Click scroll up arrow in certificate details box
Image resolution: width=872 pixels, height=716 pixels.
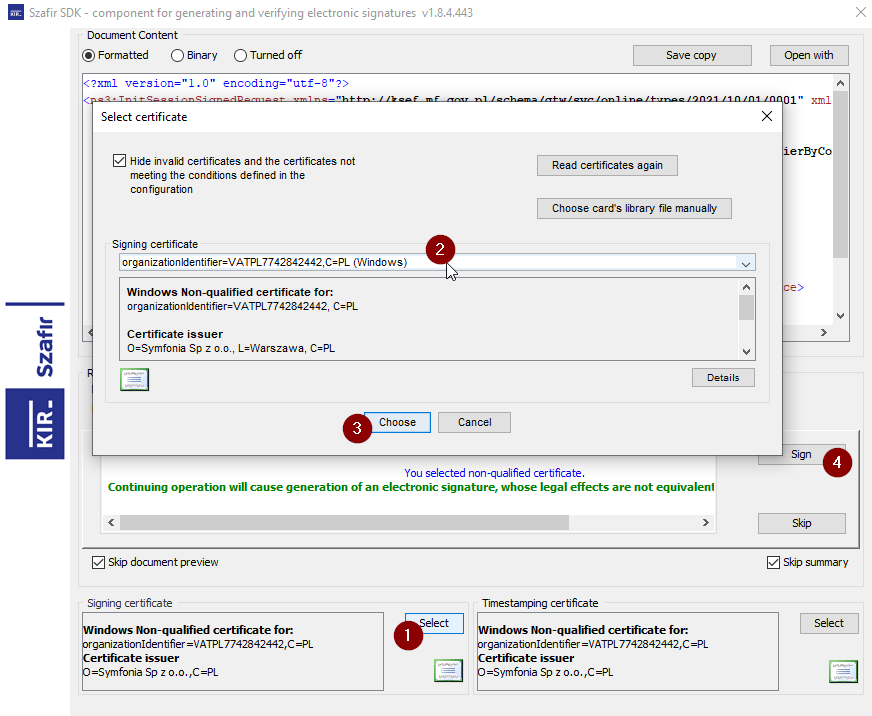pyautogui.click(x=746, y=287)
